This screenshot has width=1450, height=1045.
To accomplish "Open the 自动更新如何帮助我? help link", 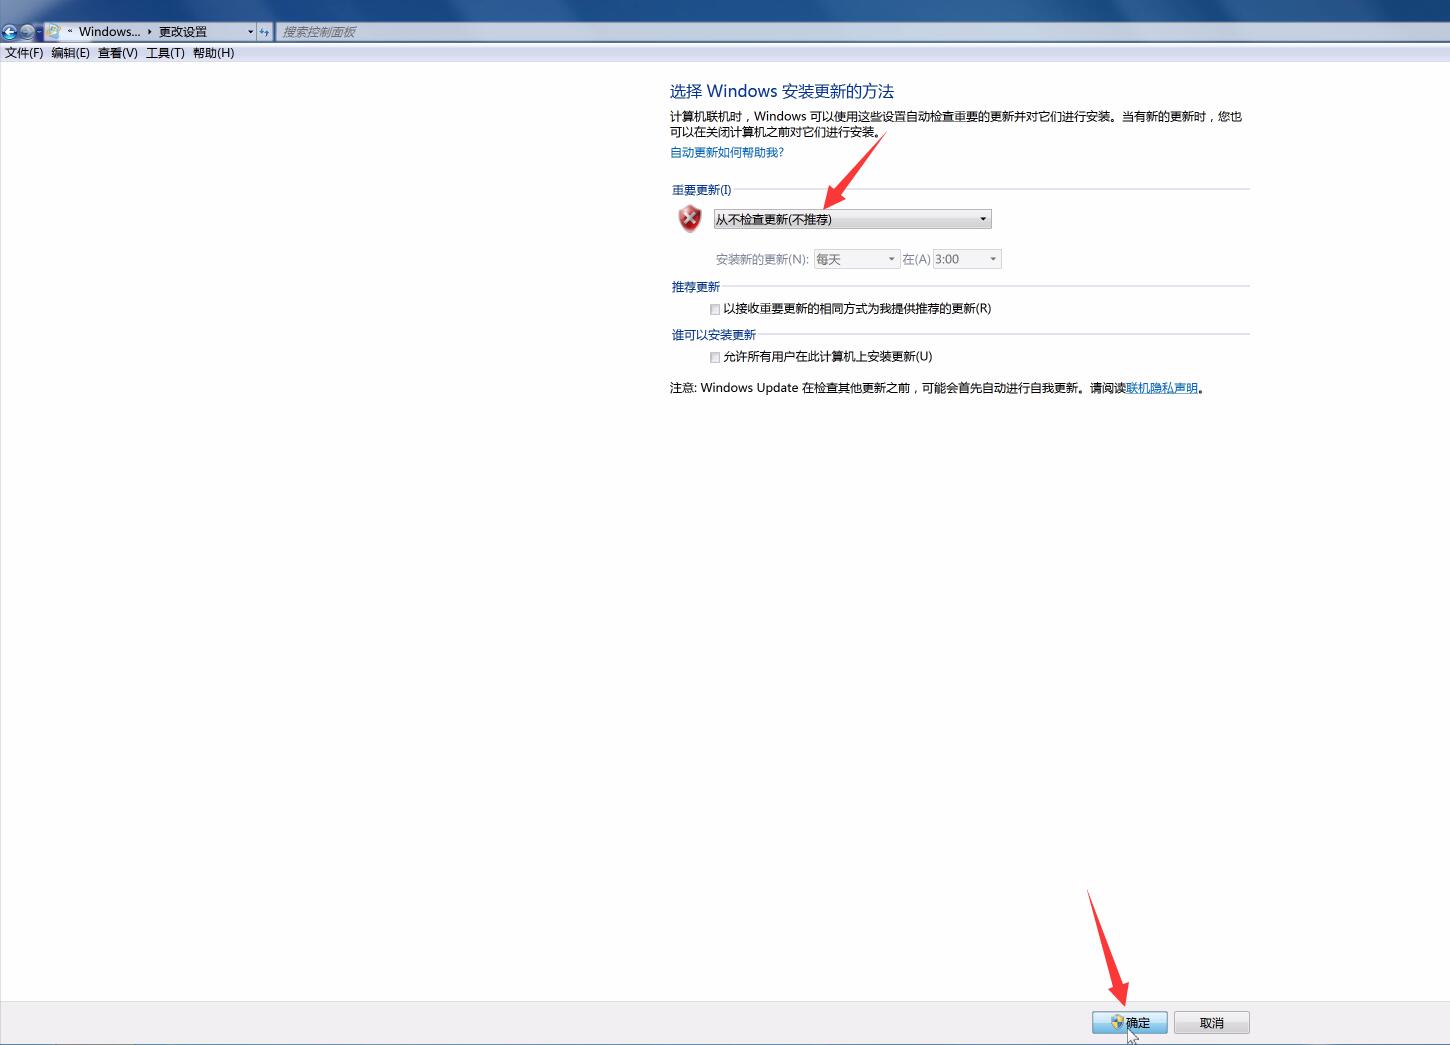I will [x=727, y=152].
